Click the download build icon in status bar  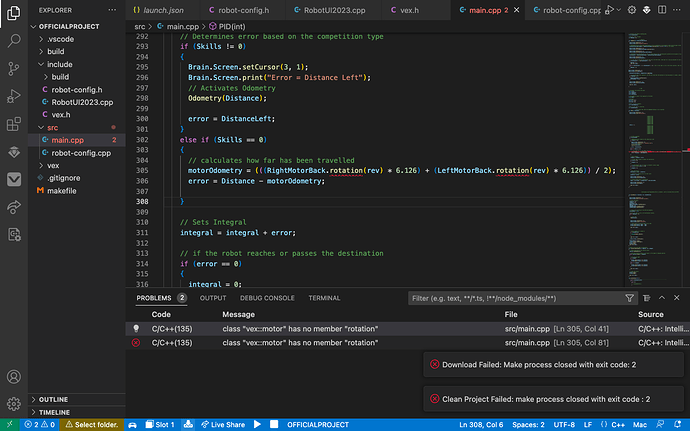tap(188, 425)
